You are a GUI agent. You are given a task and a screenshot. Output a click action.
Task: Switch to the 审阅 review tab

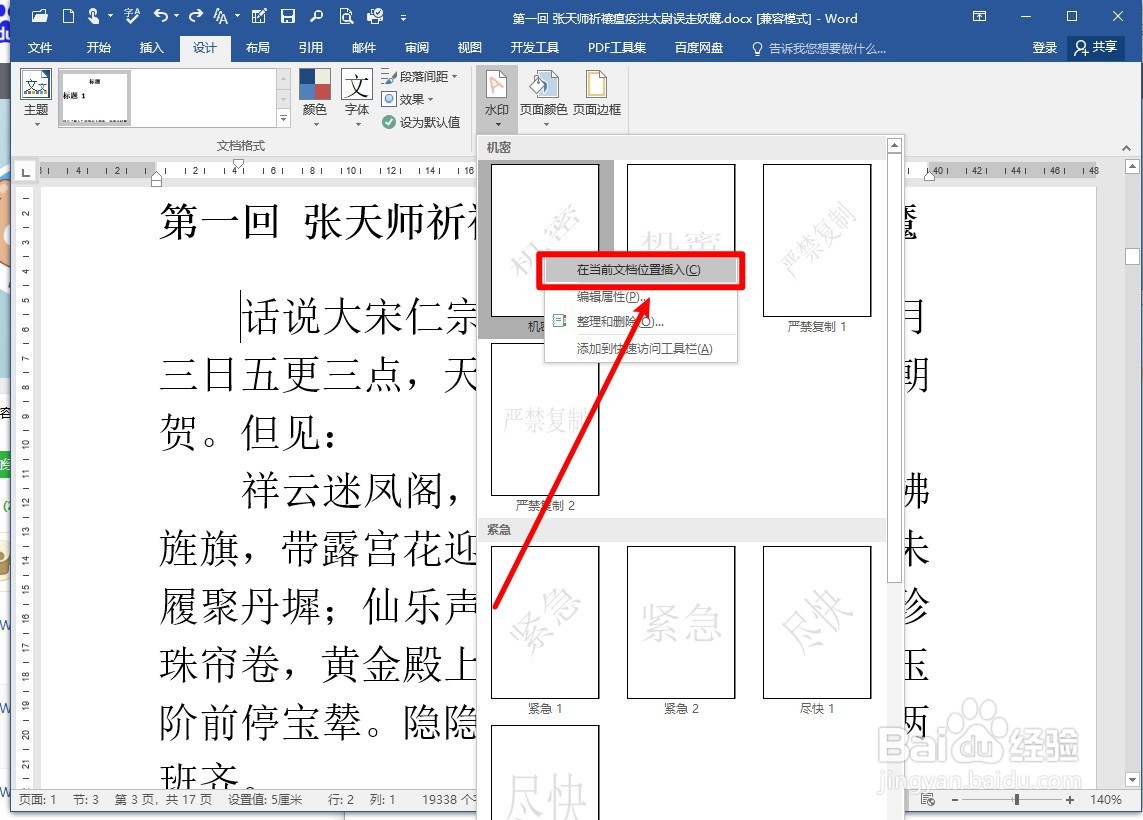click(x=417, y=47)
